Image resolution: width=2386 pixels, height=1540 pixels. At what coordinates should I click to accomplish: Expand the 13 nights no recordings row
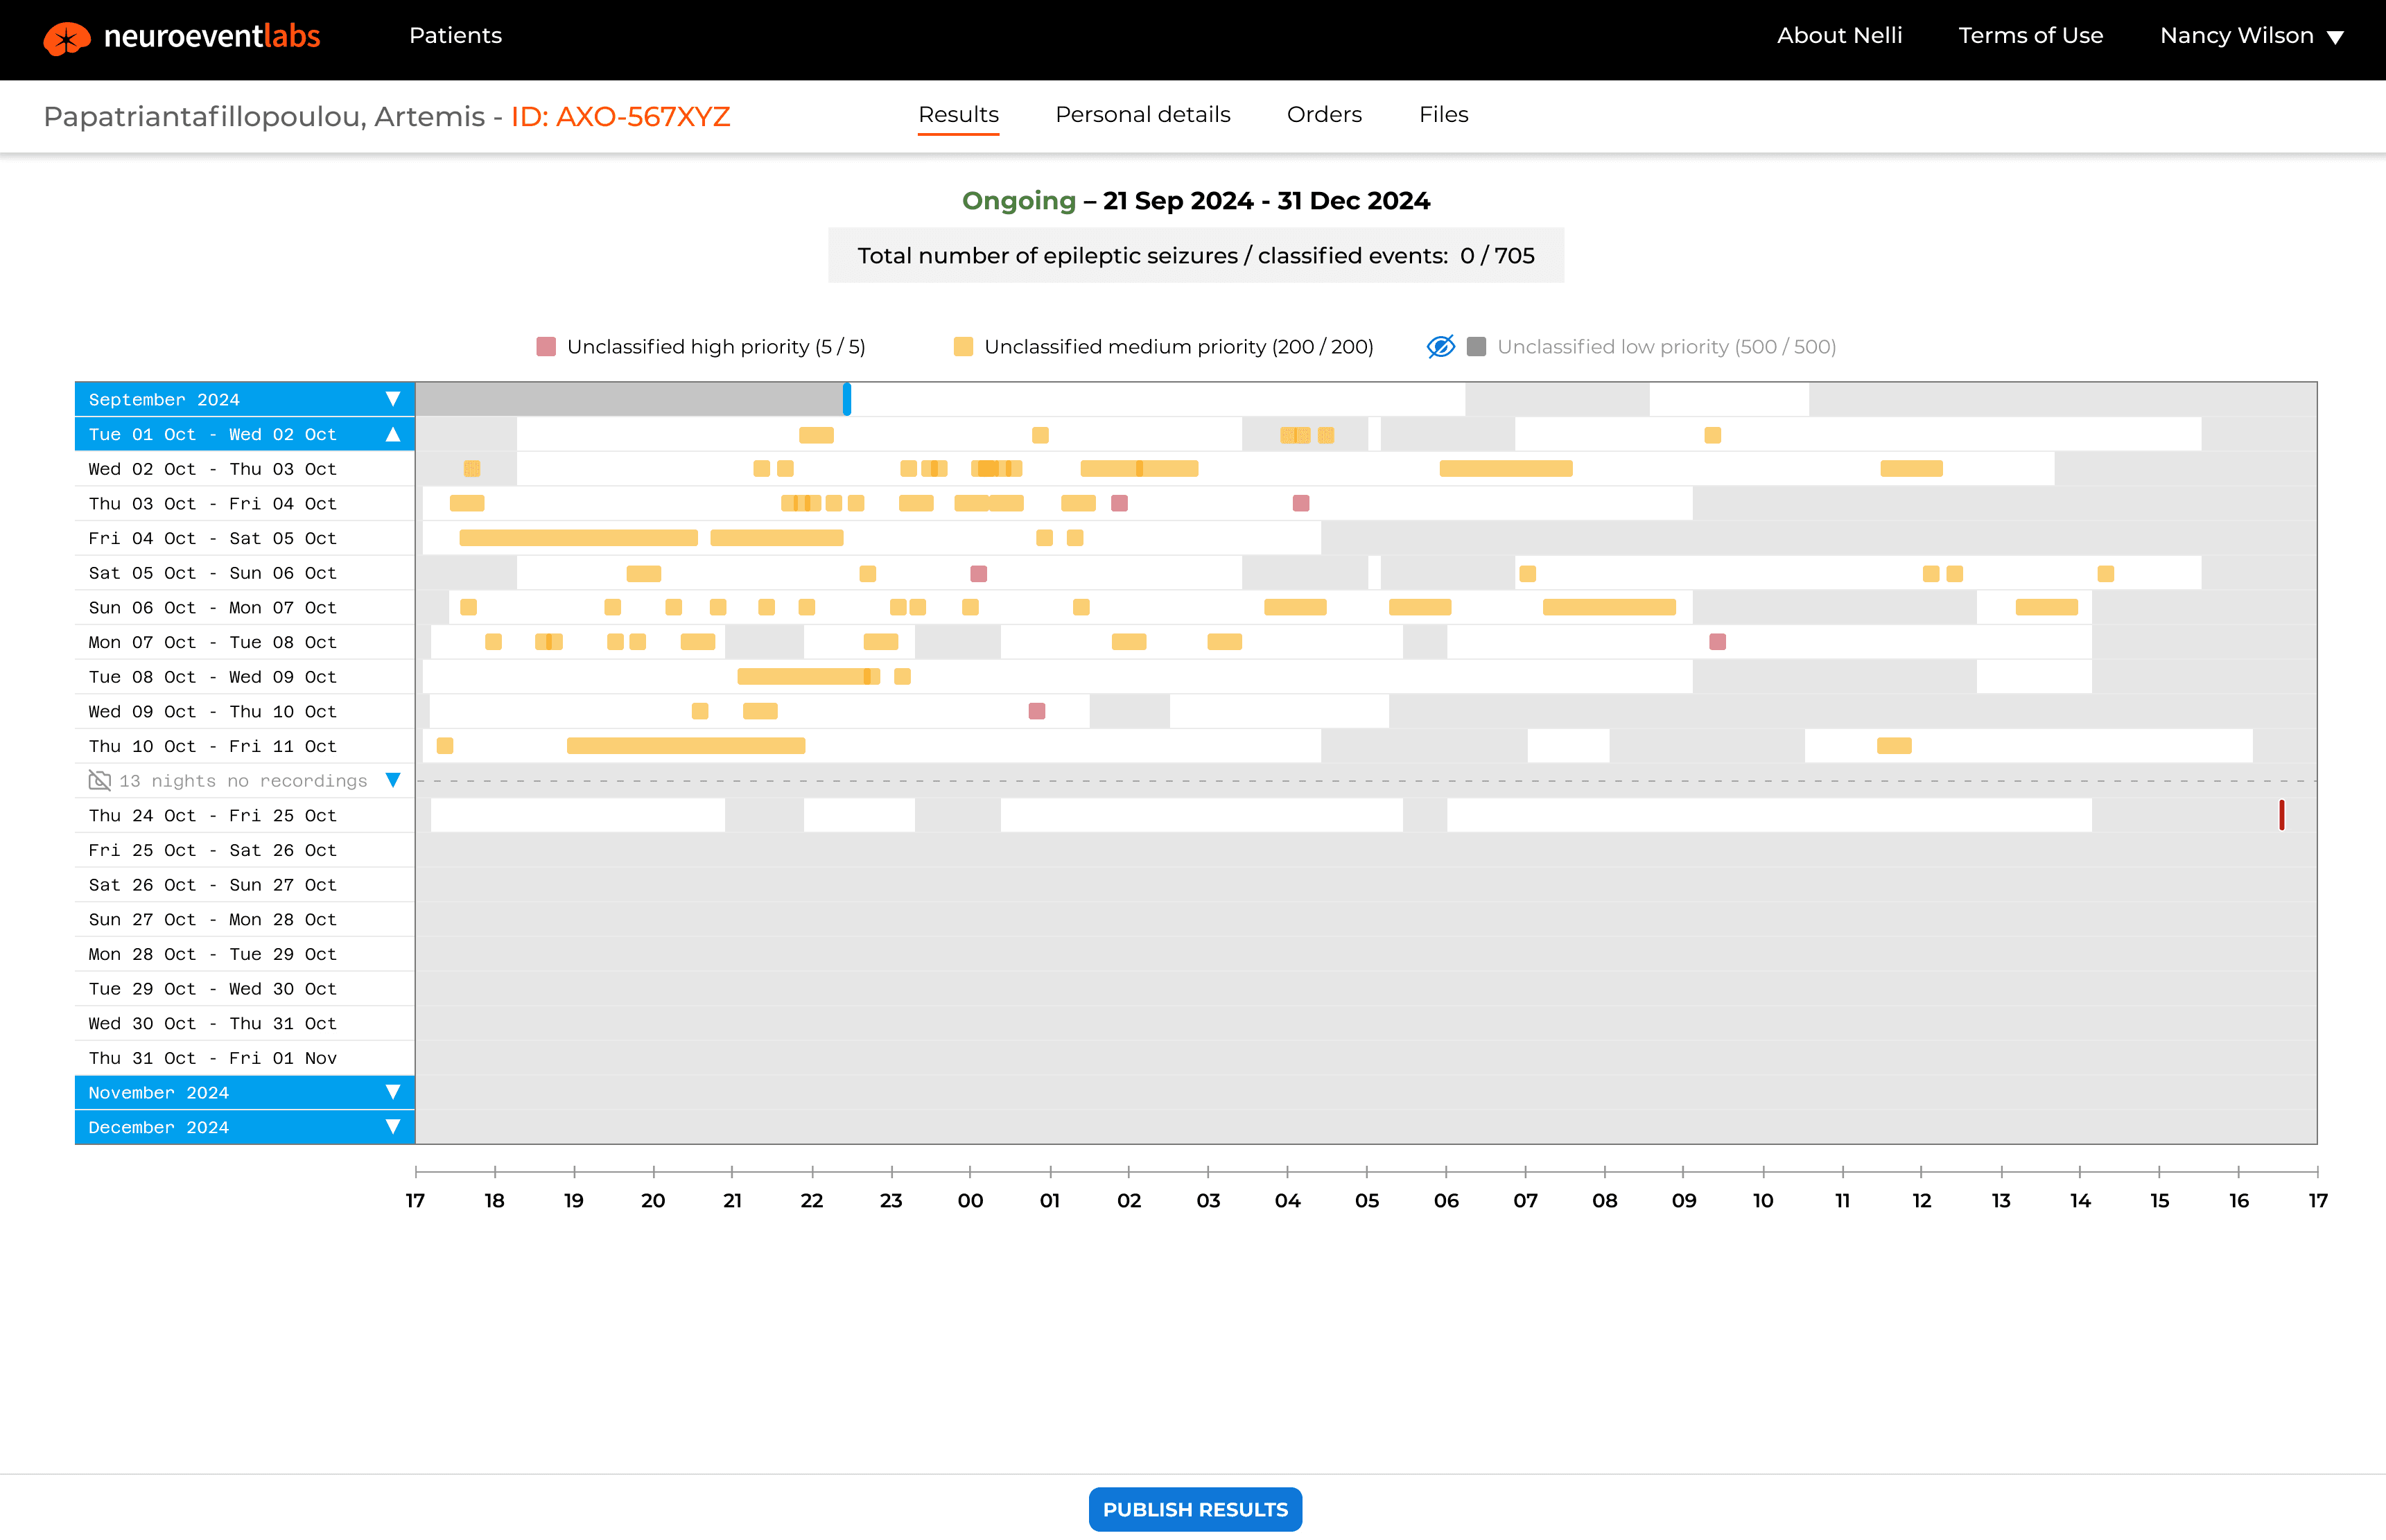(x=393, y=780)
